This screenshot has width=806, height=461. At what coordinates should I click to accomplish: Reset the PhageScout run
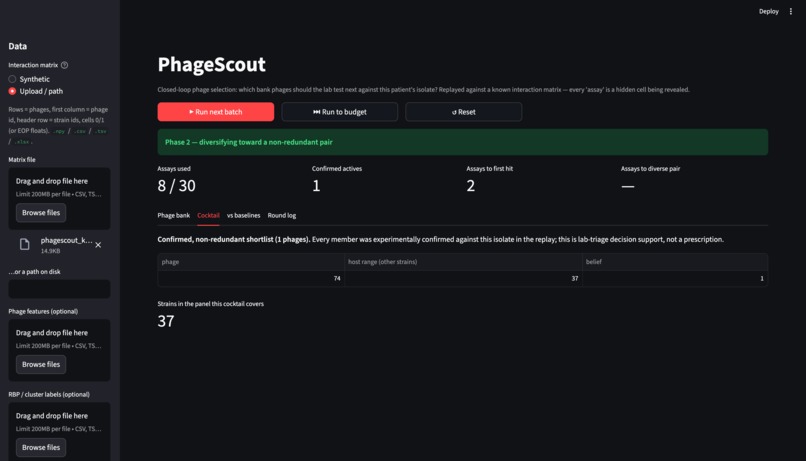464,112
